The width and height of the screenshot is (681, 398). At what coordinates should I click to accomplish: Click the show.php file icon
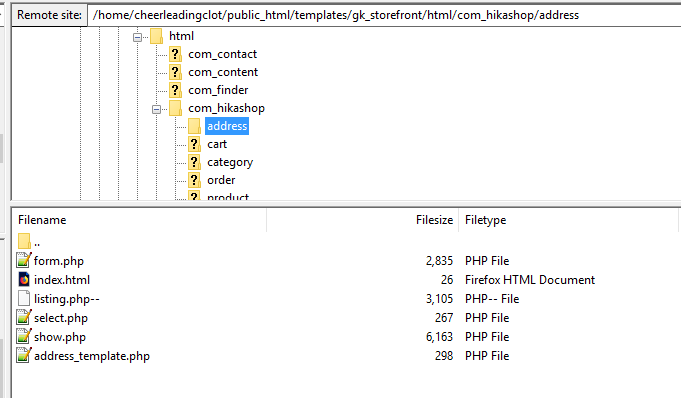pyautogui.click(x=24, y=336)
